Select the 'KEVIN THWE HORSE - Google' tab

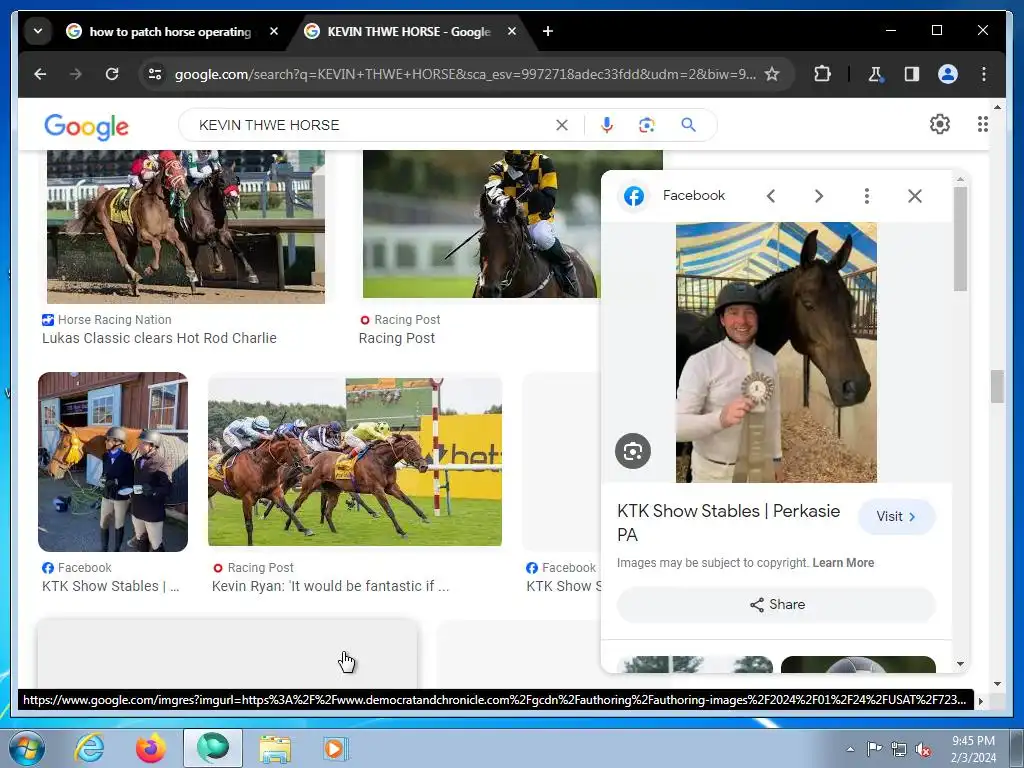409,31
